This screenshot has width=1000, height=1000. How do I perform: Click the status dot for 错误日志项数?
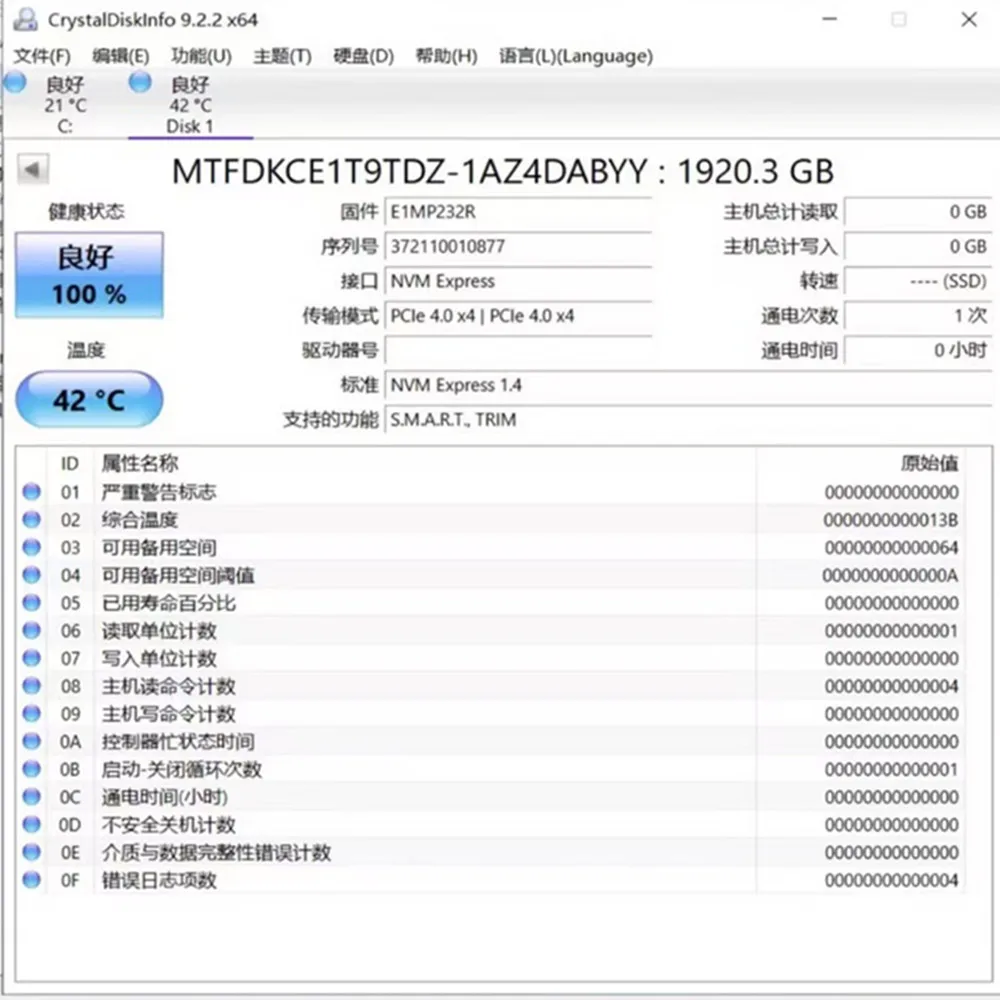[31, 881]
